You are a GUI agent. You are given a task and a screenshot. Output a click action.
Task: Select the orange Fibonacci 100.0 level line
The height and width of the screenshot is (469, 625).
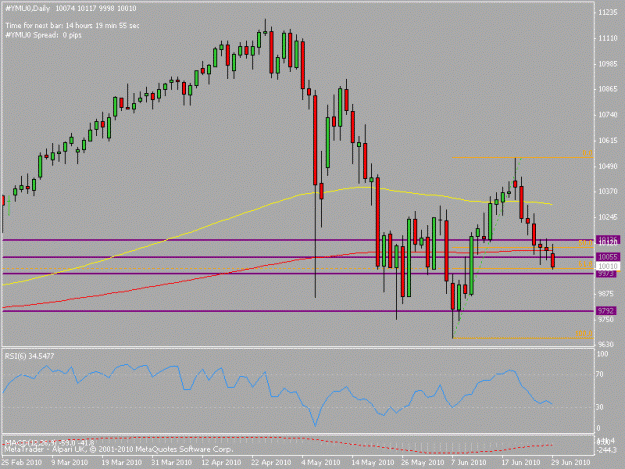coord(523,338)
